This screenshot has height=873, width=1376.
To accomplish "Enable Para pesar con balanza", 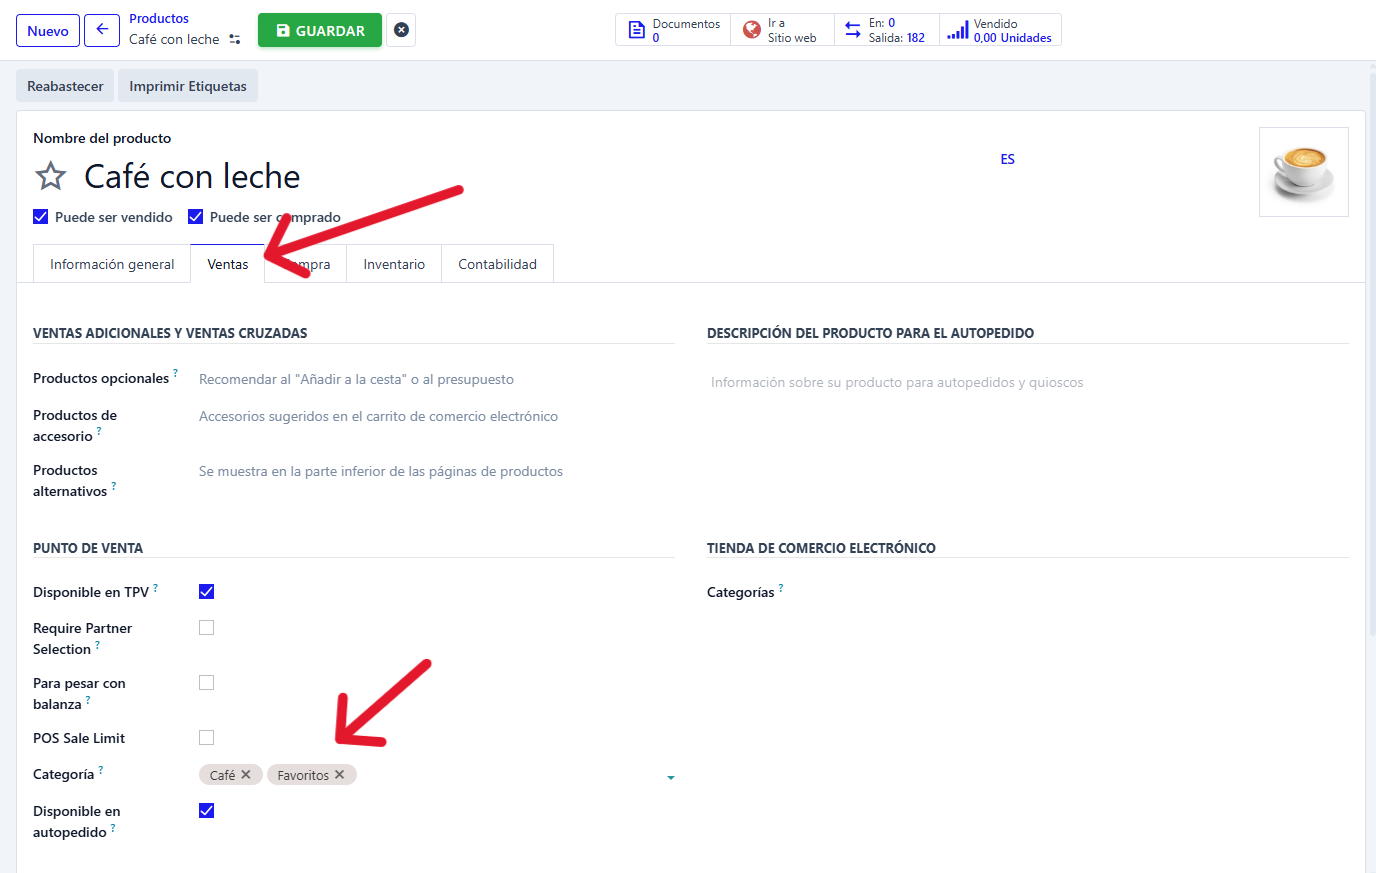I will pyautogui.click(x=207, y=683).
